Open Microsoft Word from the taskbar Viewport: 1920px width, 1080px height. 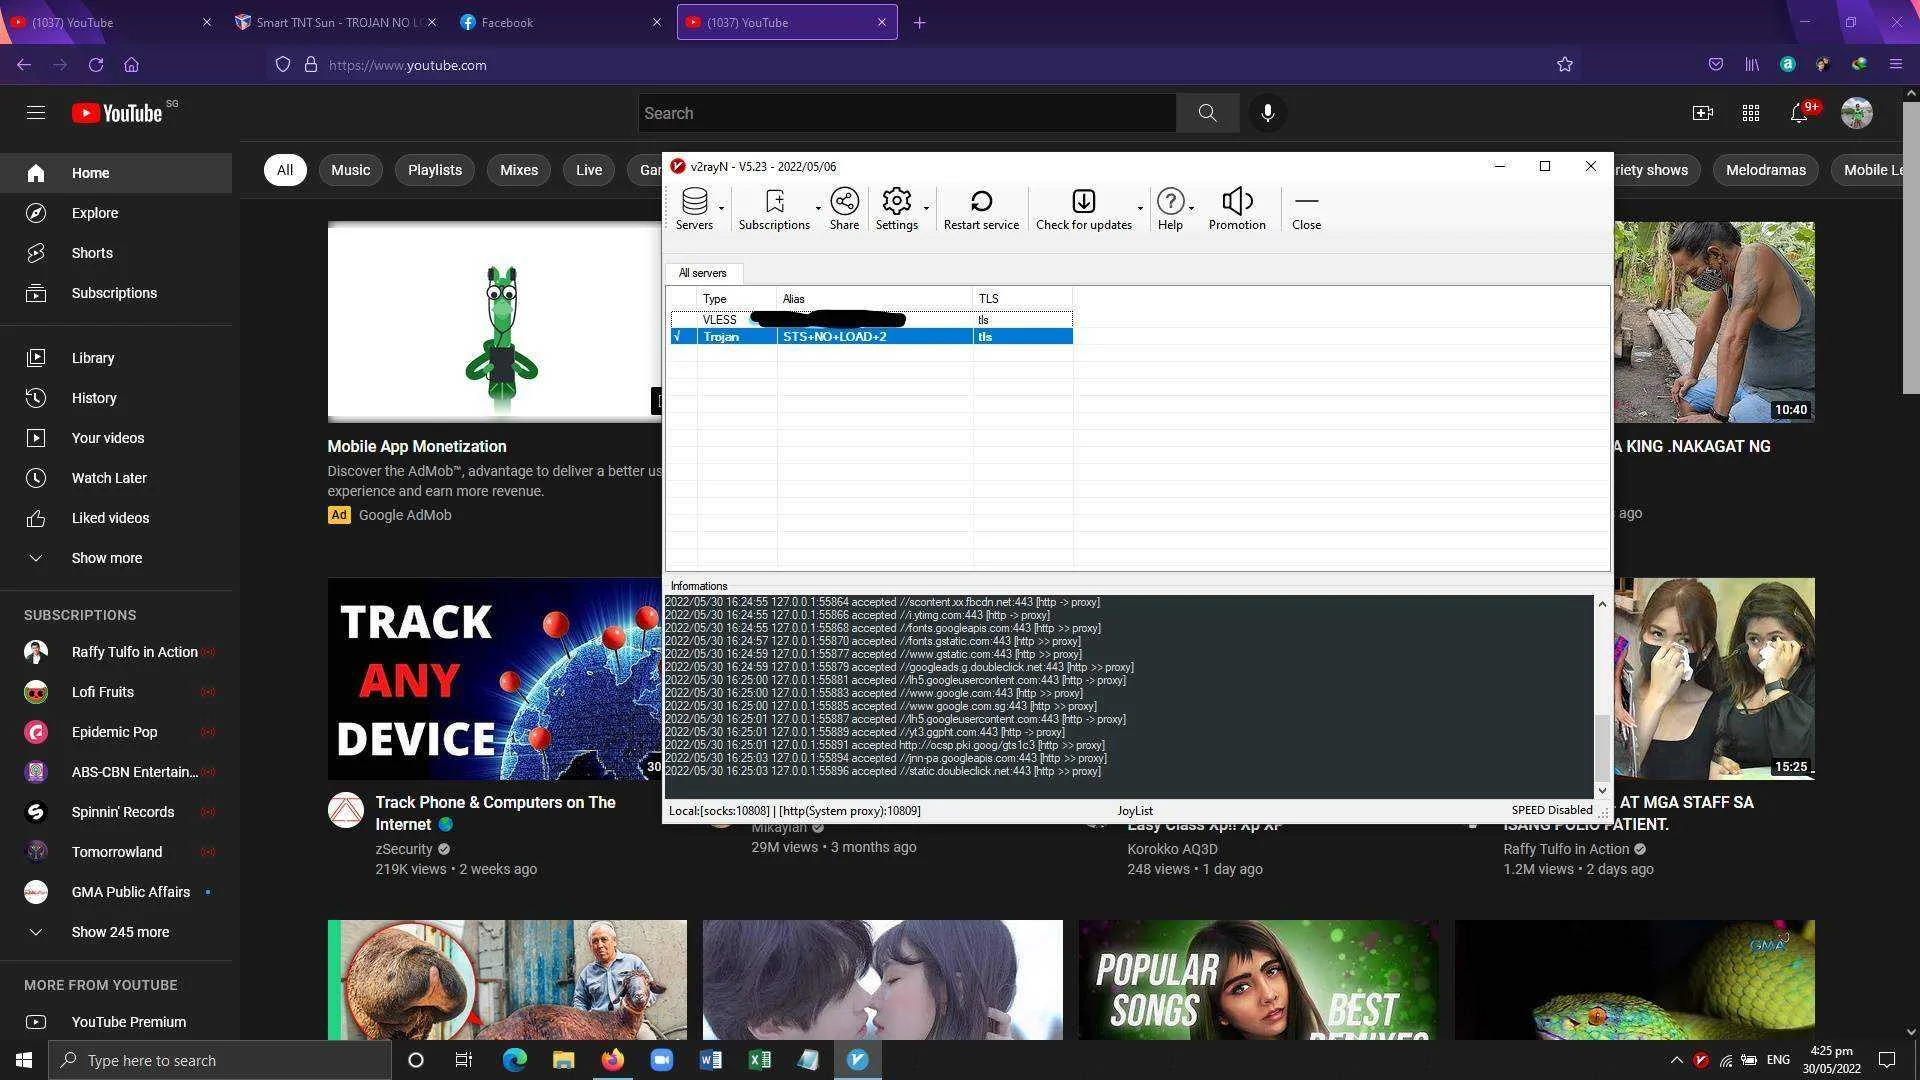pos(710,1060)
